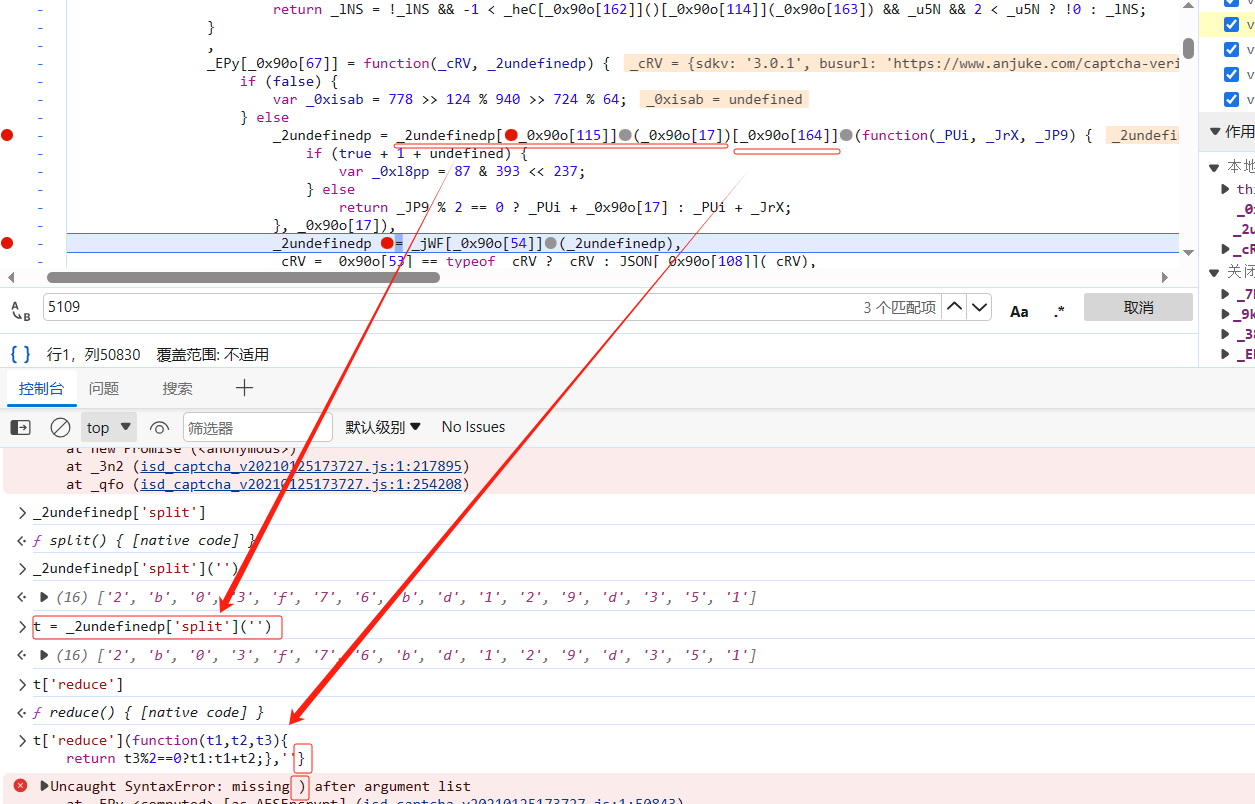
Task: Uncheck the highlighted breakpoint checkbox in right panel
Action: (x=1231, y=24)
